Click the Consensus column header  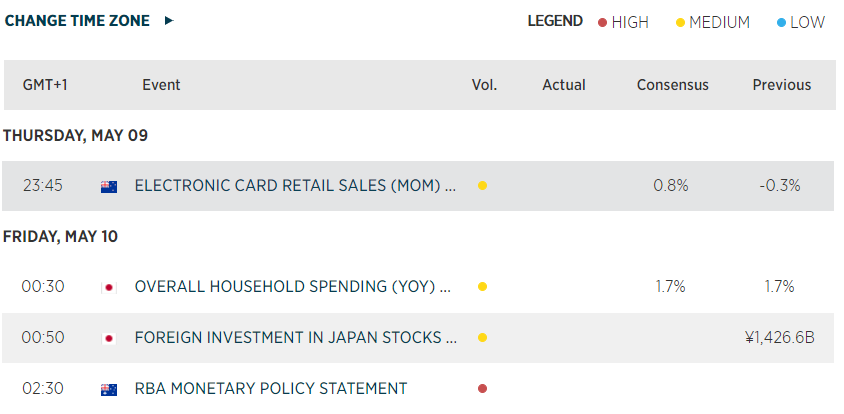click(x=672, y=85)
